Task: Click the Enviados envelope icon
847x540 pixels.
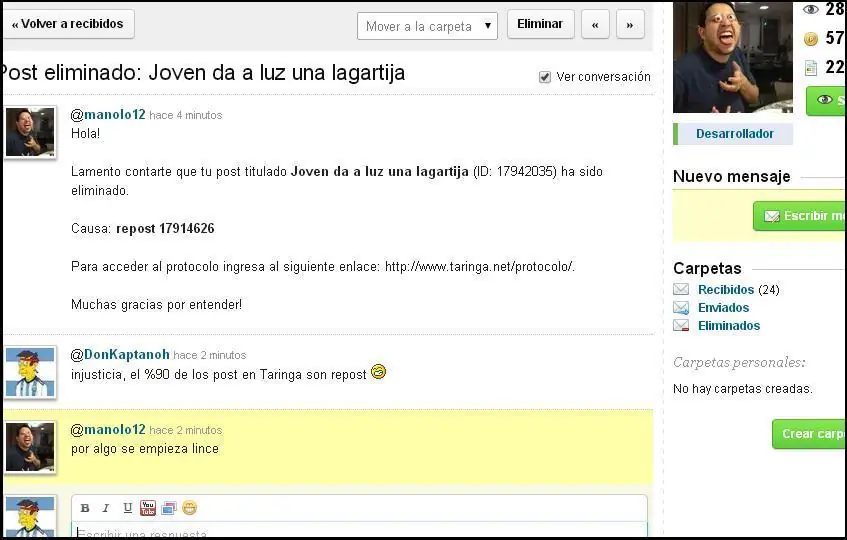Action: click(x=681, y=308)
